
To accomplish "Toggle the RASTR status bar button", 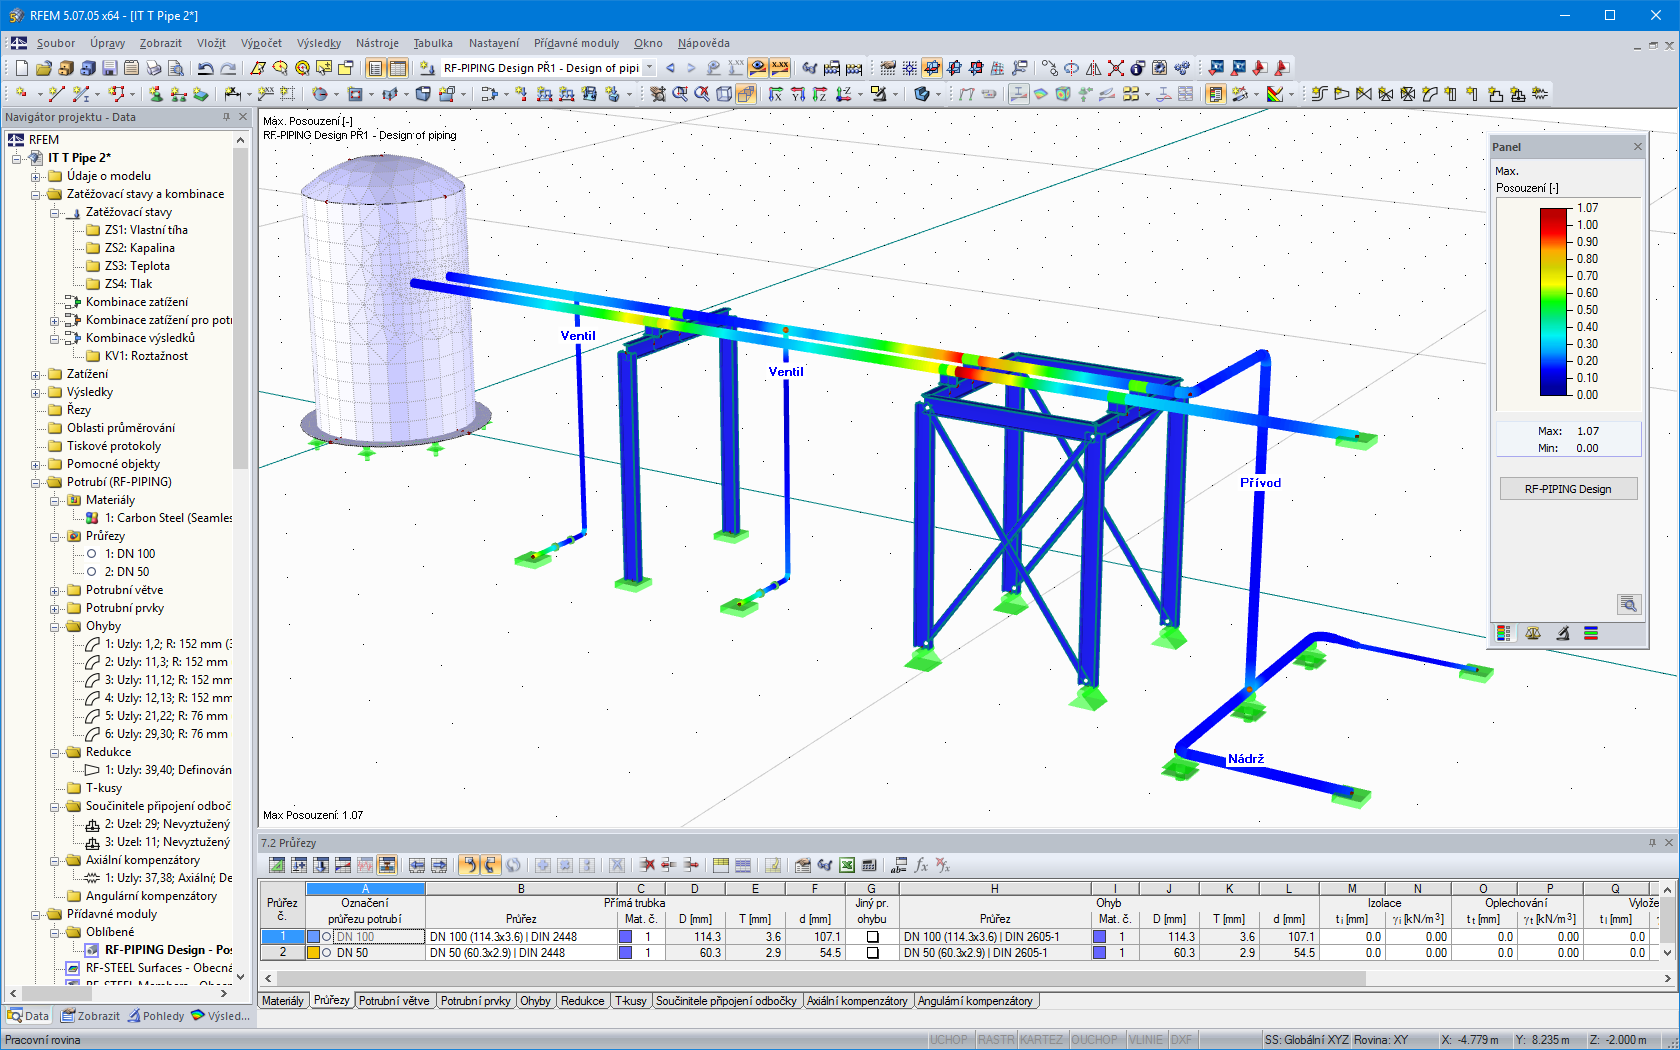I will pyautogui.click(x=996, y=1040).
